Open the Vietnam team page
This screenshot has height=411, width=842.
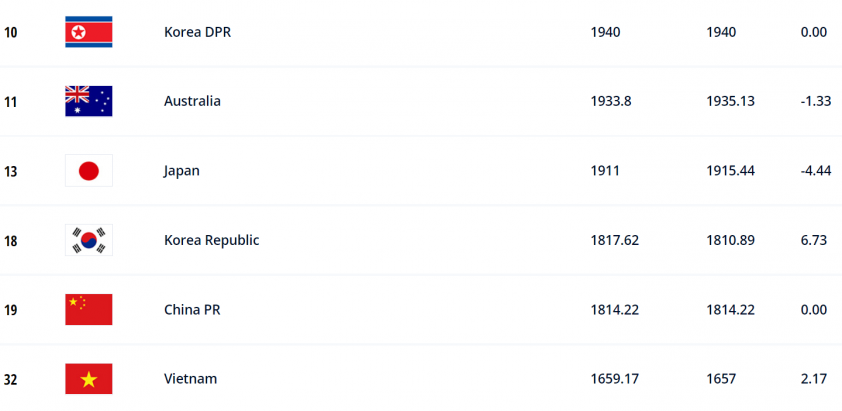pos(191,379)
